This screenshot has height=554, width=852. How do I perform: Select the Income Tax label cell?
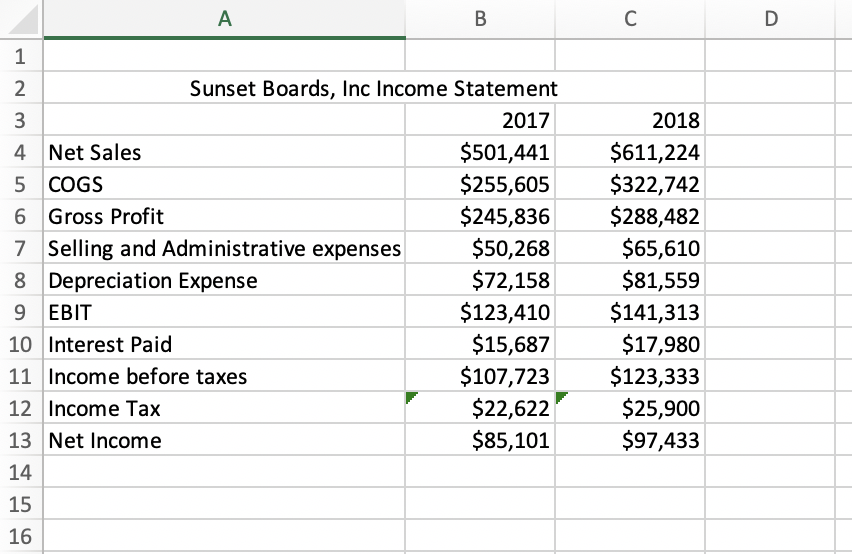point(224,408)
